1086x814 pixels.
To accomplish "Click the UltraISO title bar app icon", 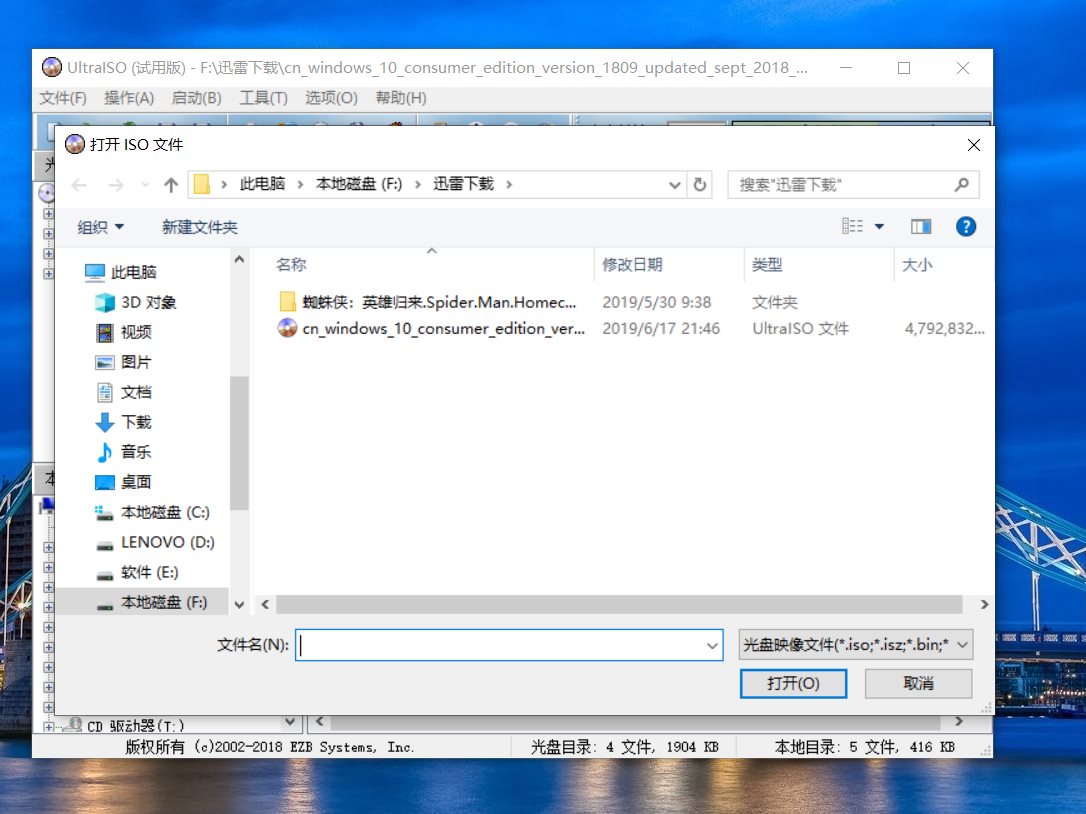I will [52, 67].
